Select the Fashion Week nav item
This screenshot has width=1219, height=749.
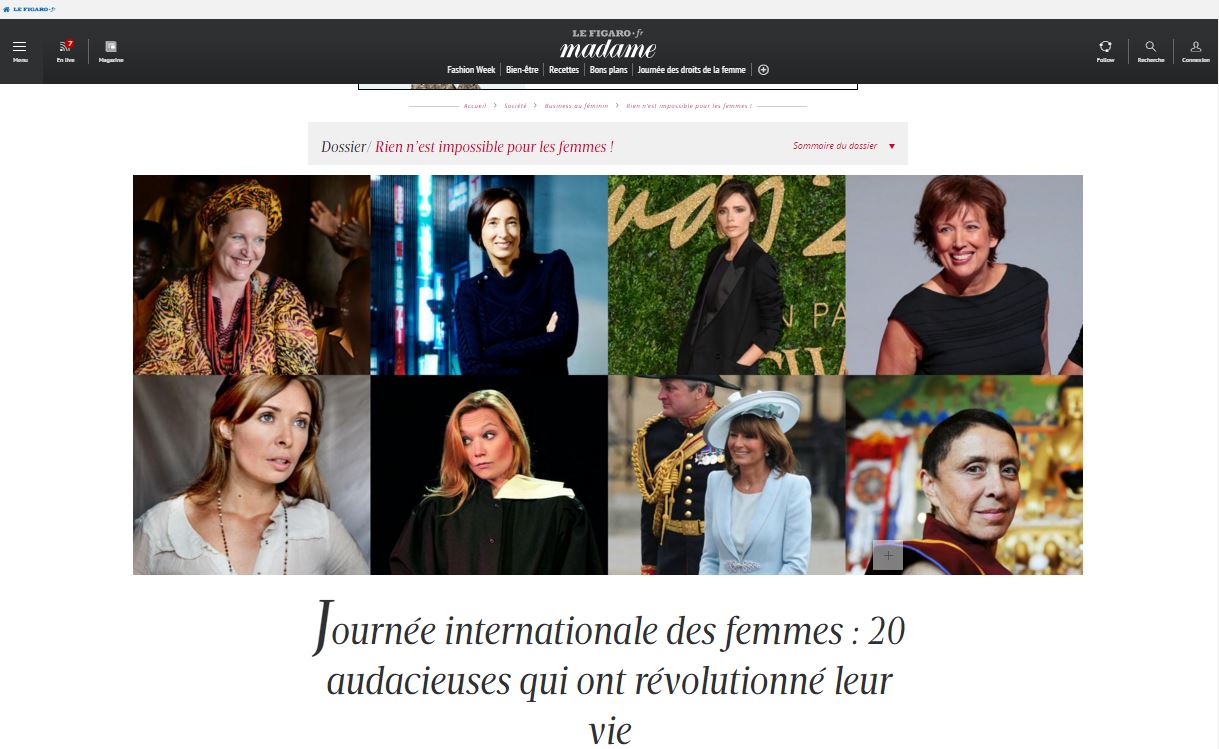(471, 70)
